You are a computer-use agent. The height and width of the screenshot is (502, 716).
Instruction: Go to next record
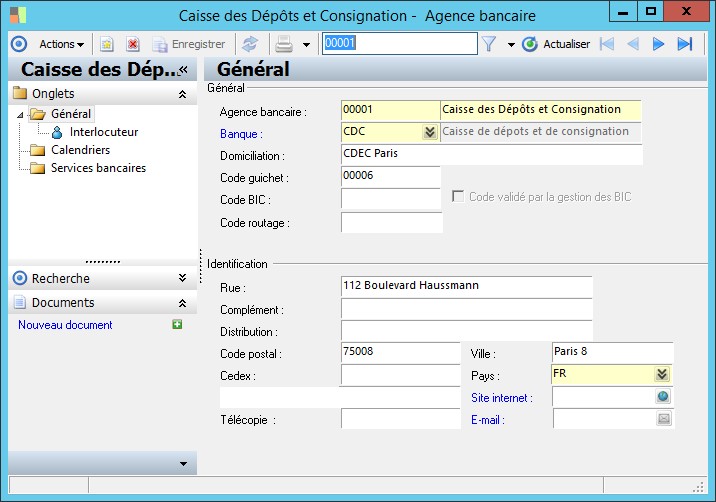pos(658,44)
